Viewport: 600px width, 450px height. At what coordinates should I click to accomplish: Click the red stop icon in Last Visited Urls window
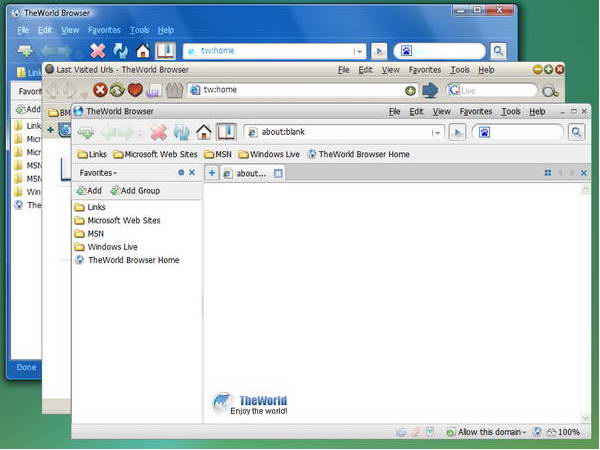(x=100, y=90)
